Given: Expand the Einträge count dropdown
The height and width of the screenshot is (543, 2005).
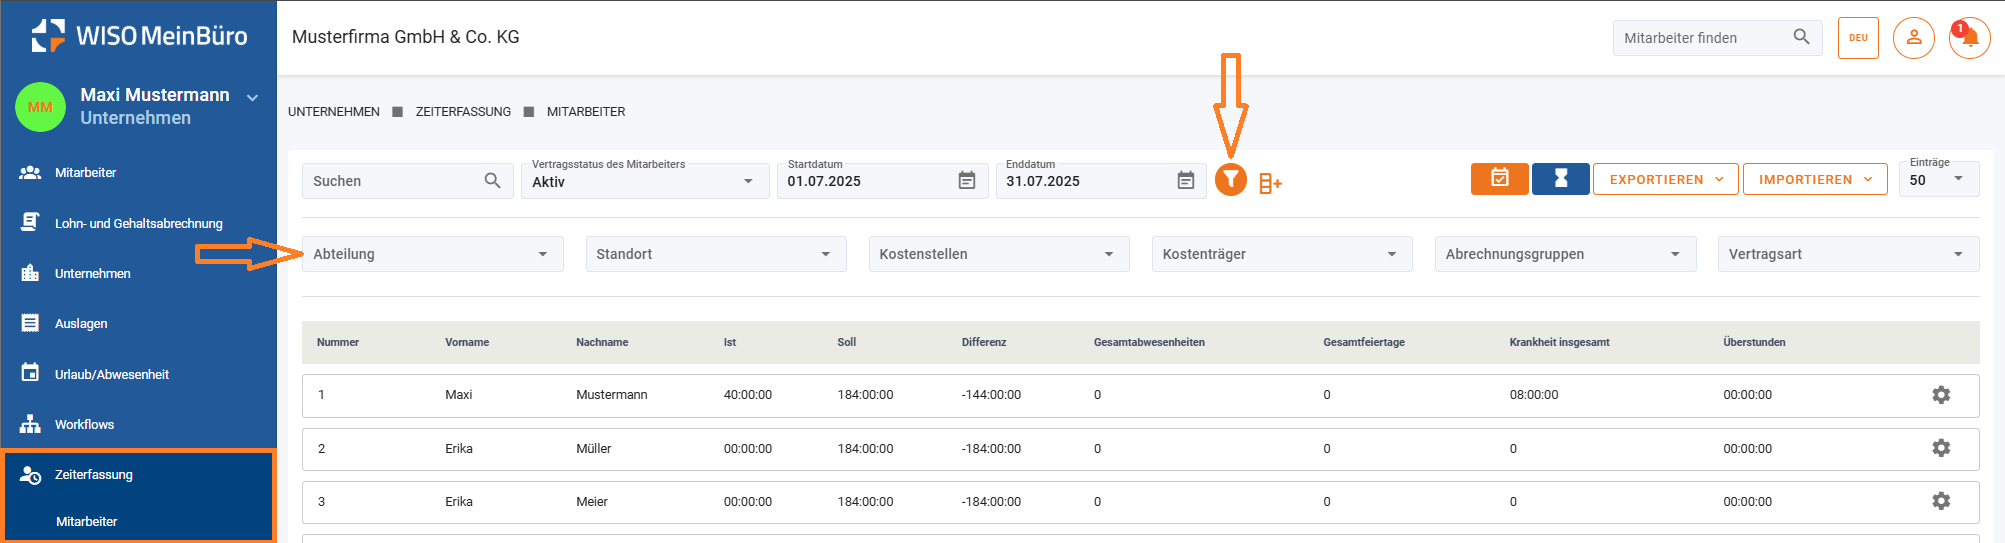Looking at the screenshot, I should tap(1937, 180).
